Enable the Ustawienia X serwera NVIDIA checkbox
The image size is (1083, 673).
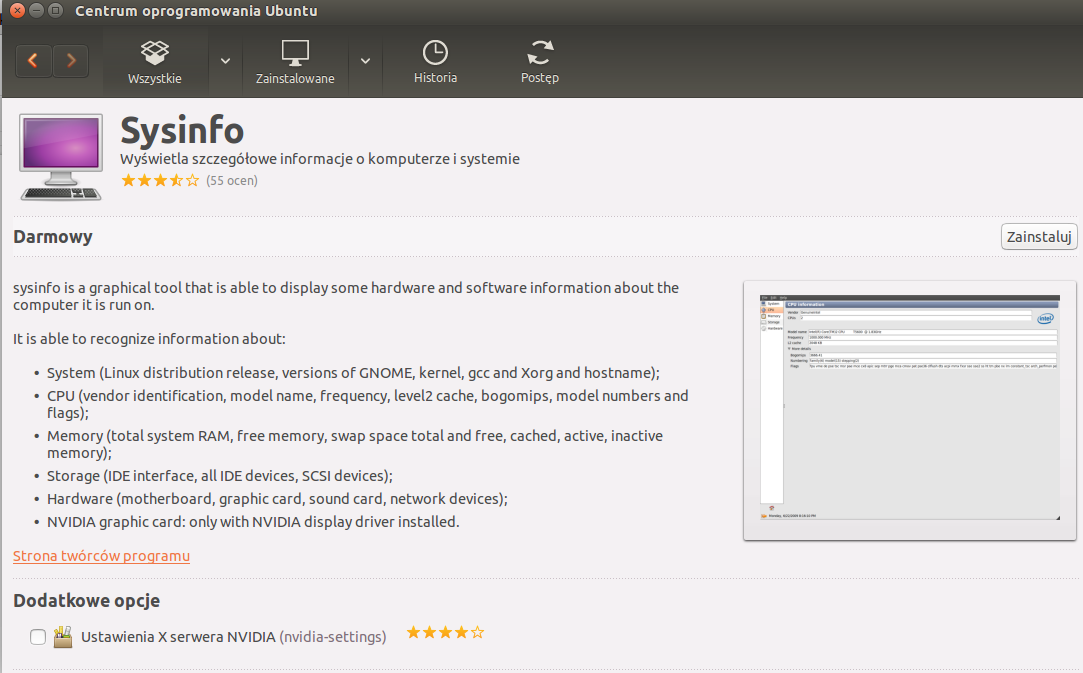pos(38,637)
